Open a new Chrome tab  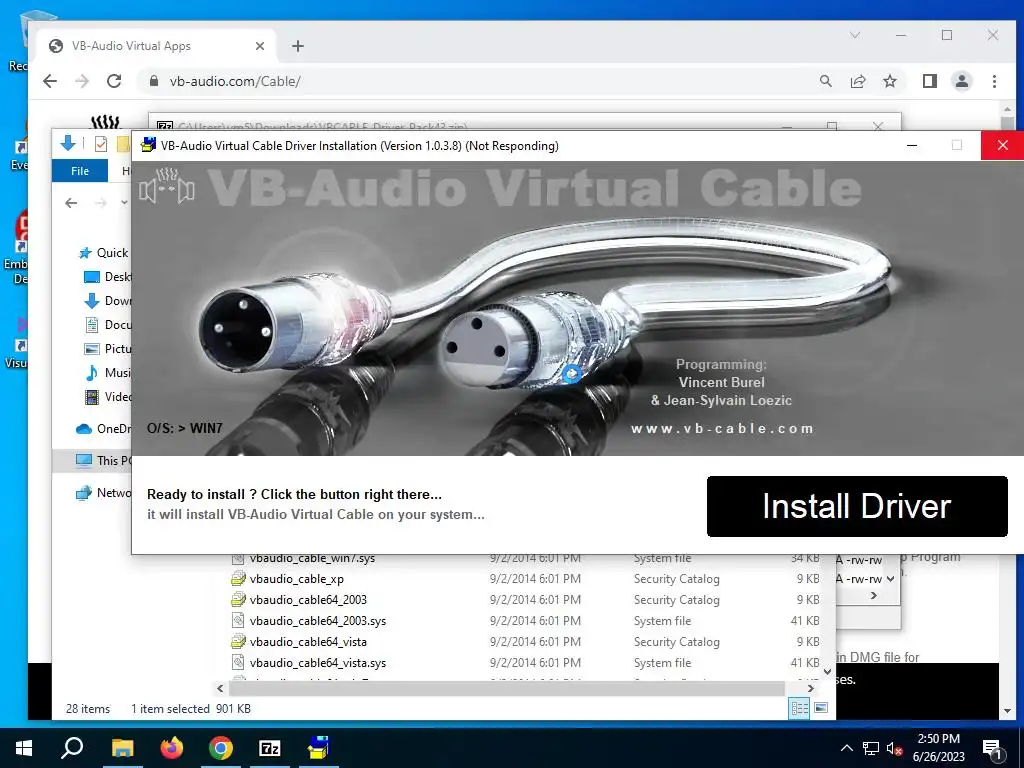298,46
